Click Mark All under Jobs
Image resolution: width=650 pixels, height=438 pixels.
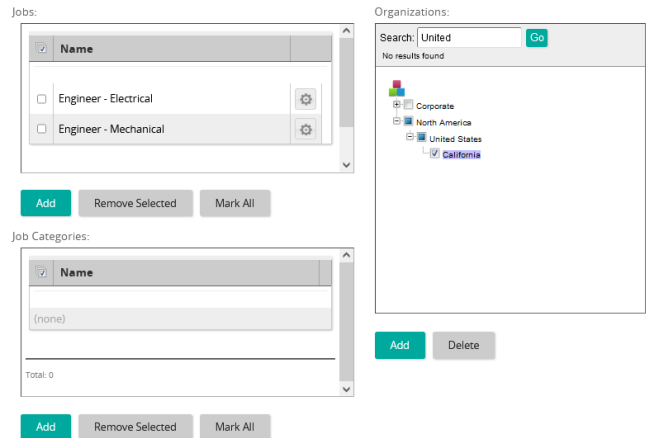[x=235, y=203]
